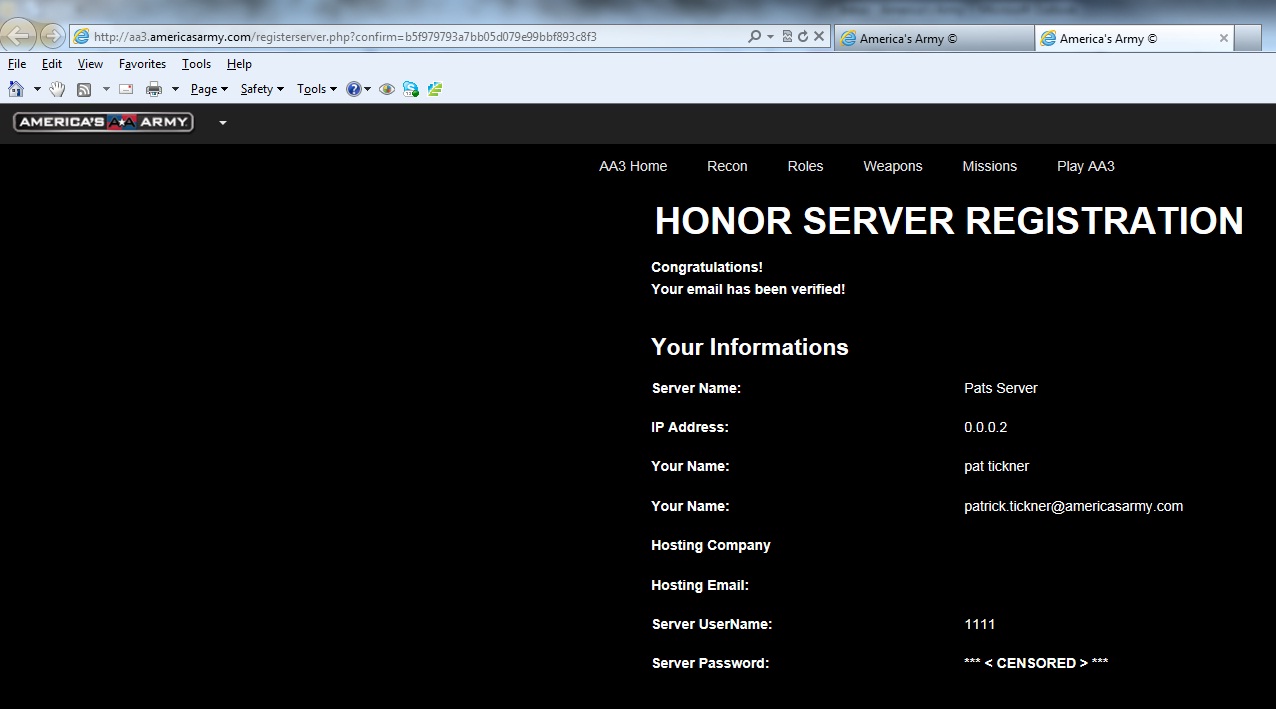Click the IP address value 0.0.0.2
This screenshot has height=709, width=1276.
(986, 427)
